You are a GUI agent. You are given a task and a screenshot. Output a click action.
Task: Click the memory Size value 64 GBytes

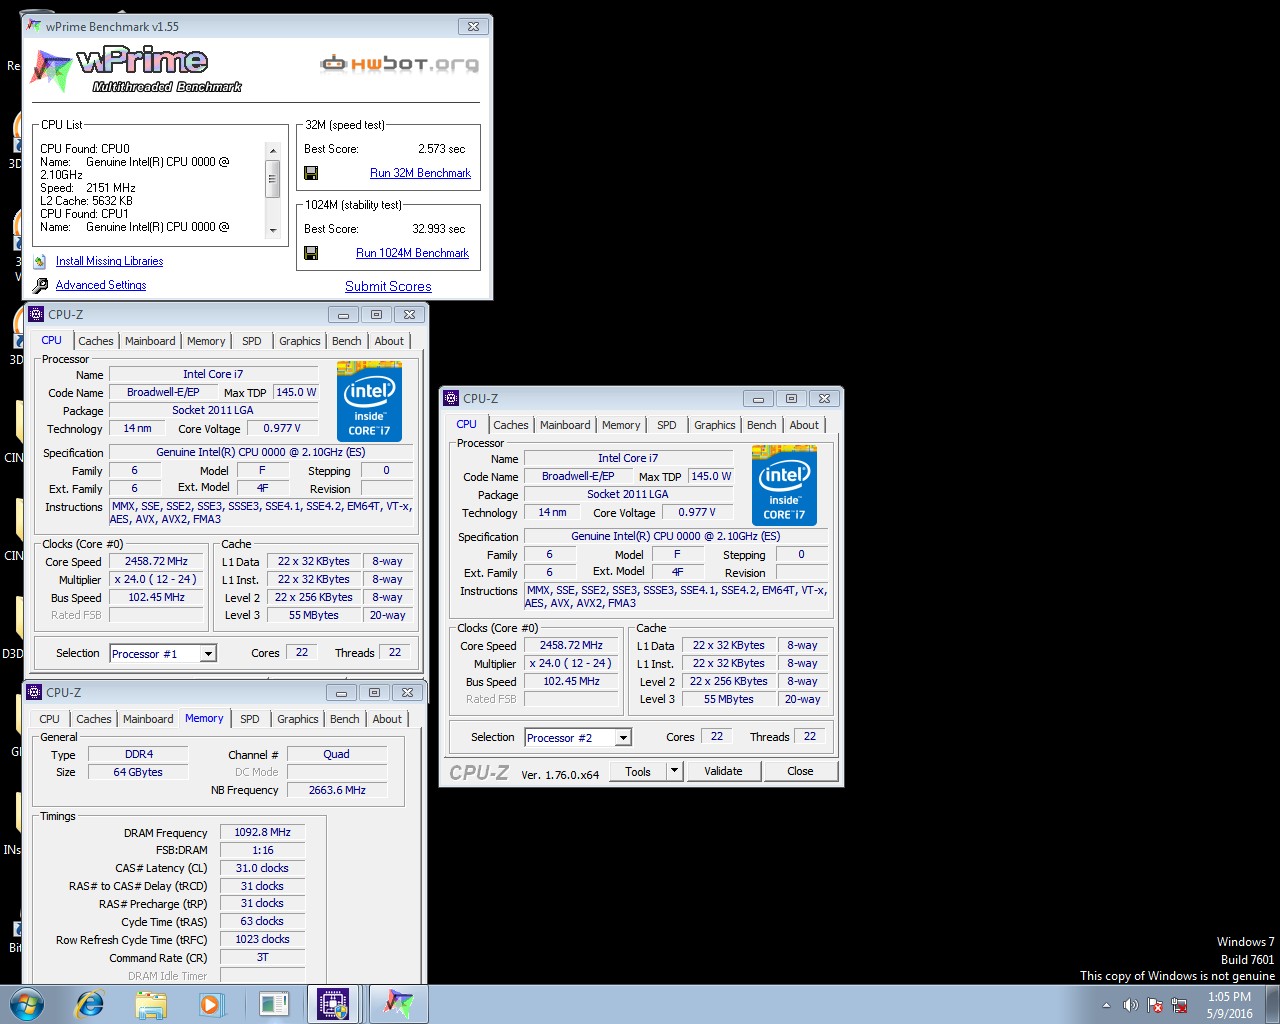[138, 772]
